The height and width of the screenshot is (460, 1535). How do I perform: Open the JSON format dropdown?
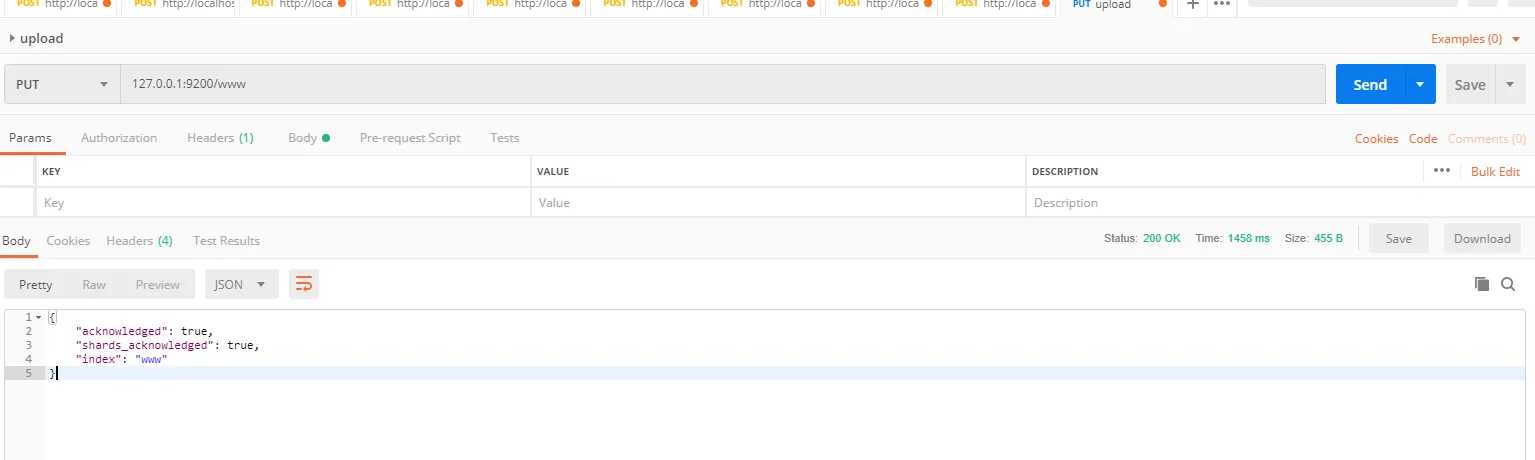point(241,285)
